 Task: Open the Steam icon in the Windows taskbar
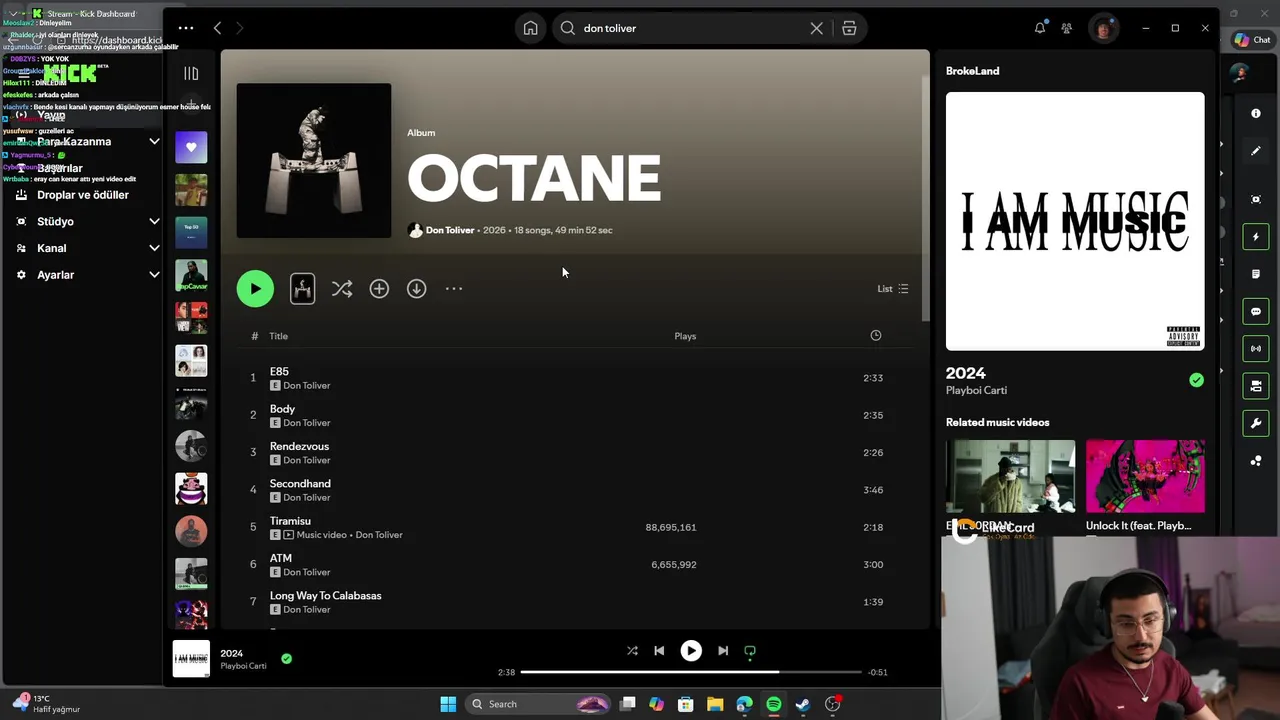point(802,704)
